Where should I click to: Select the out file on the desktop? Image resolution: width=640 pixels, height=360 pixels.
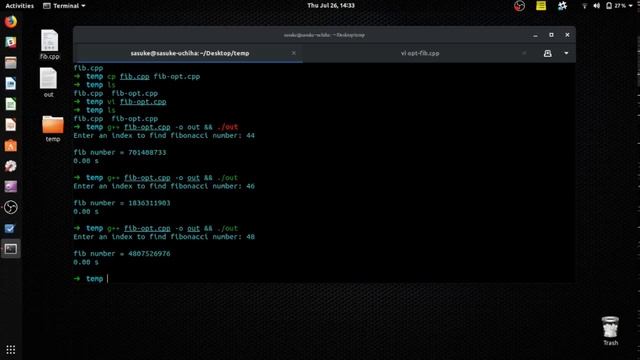(x=49, y=83)
